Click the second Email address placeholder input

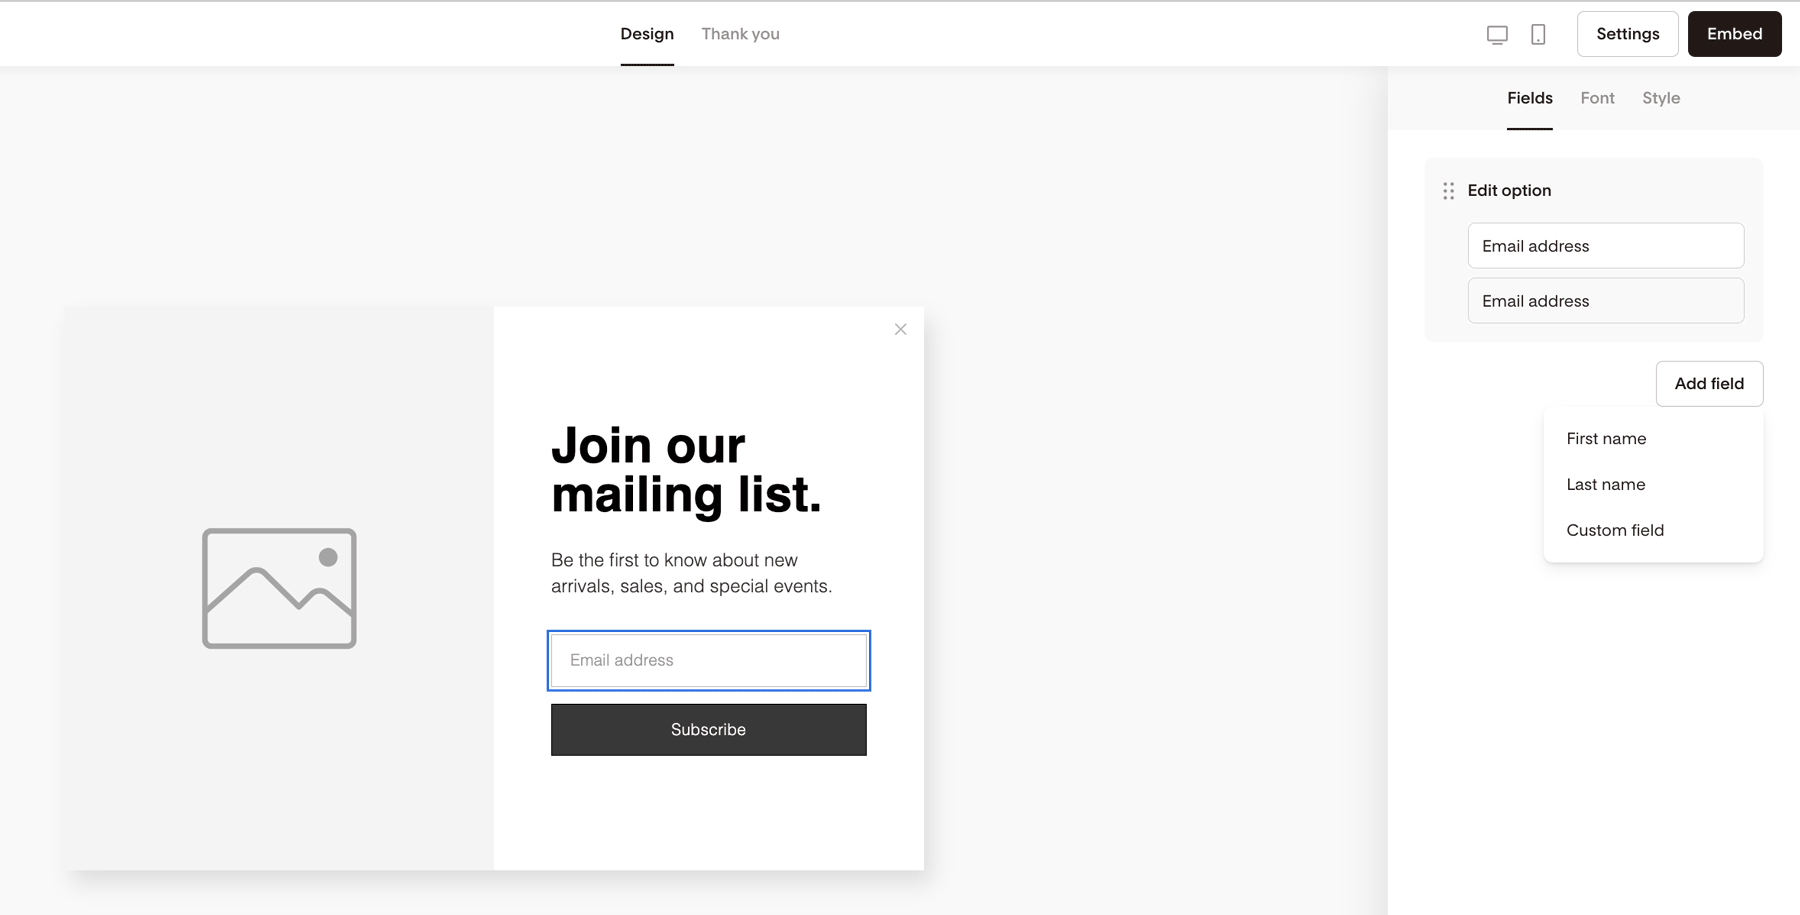coord(1606,301)
